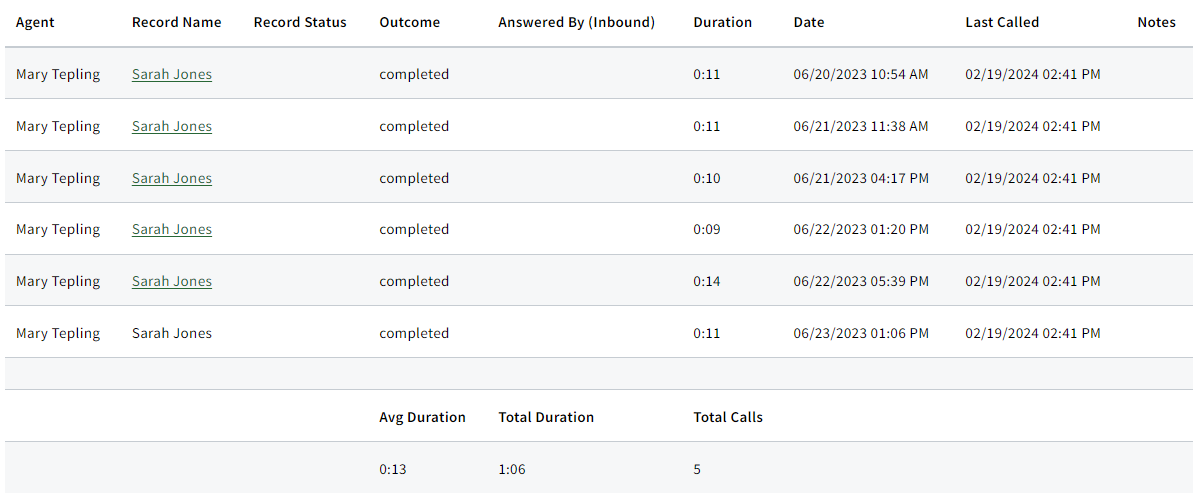1203x498 pixels.
Task: Click the Record Name column header
Action: pos(177,22)
